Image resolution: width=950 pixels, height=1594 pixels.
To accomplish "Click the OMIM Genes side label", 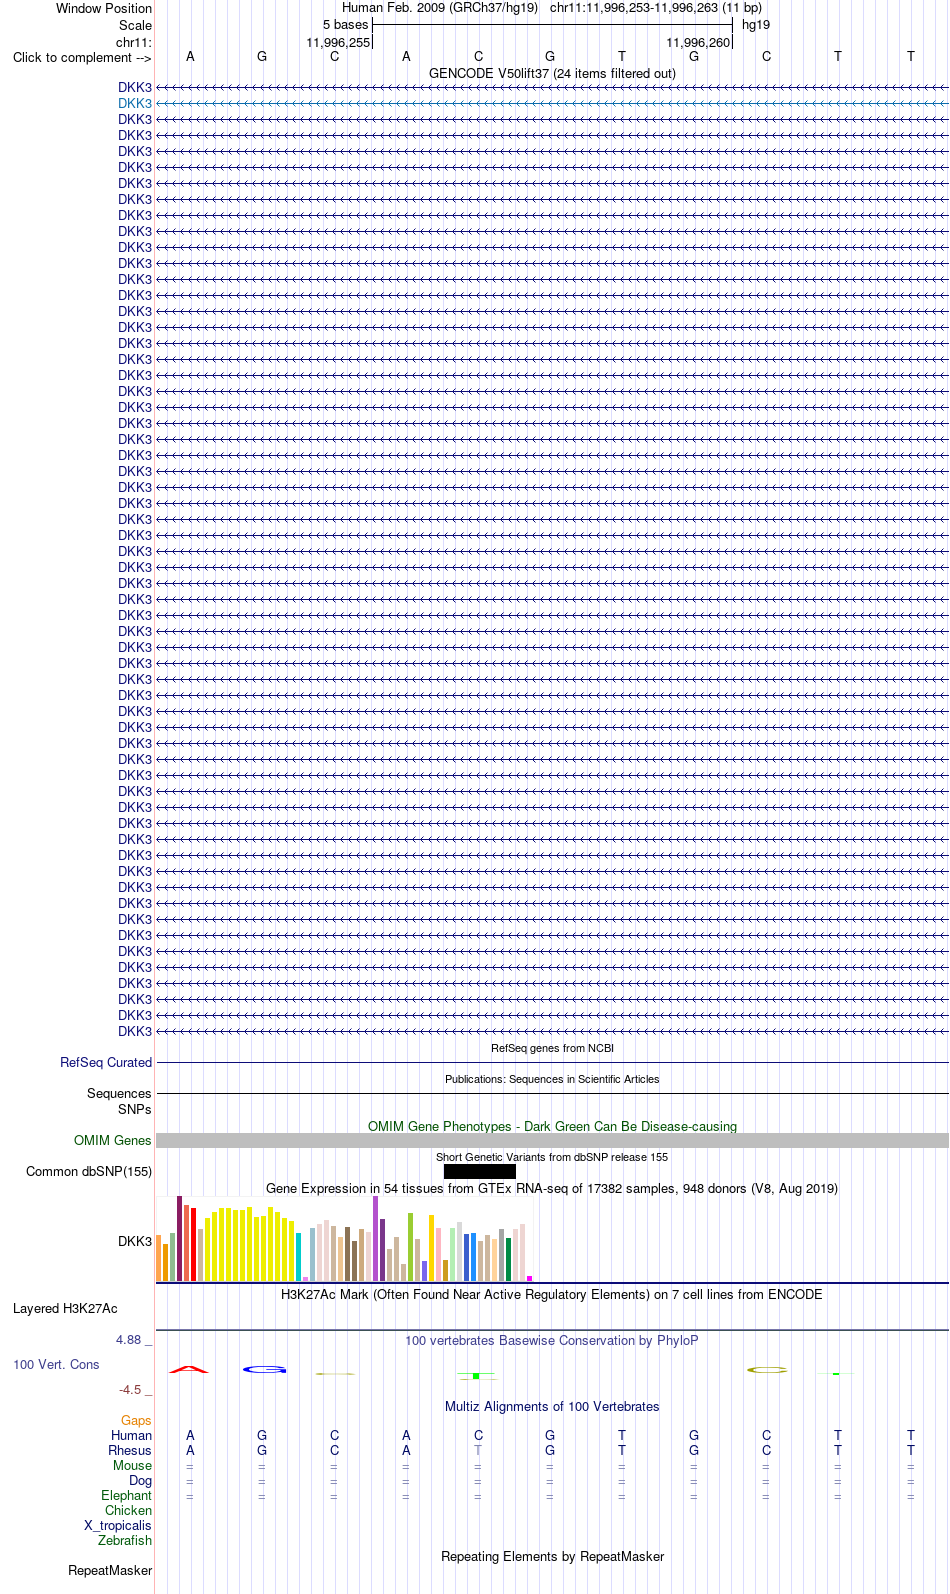I will (113, 1140).
